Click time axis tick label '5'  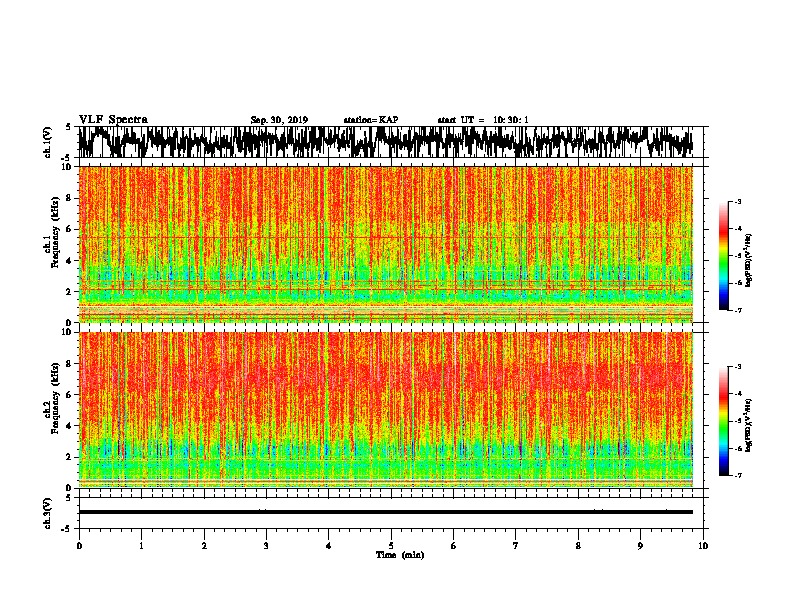click(391, 545)
